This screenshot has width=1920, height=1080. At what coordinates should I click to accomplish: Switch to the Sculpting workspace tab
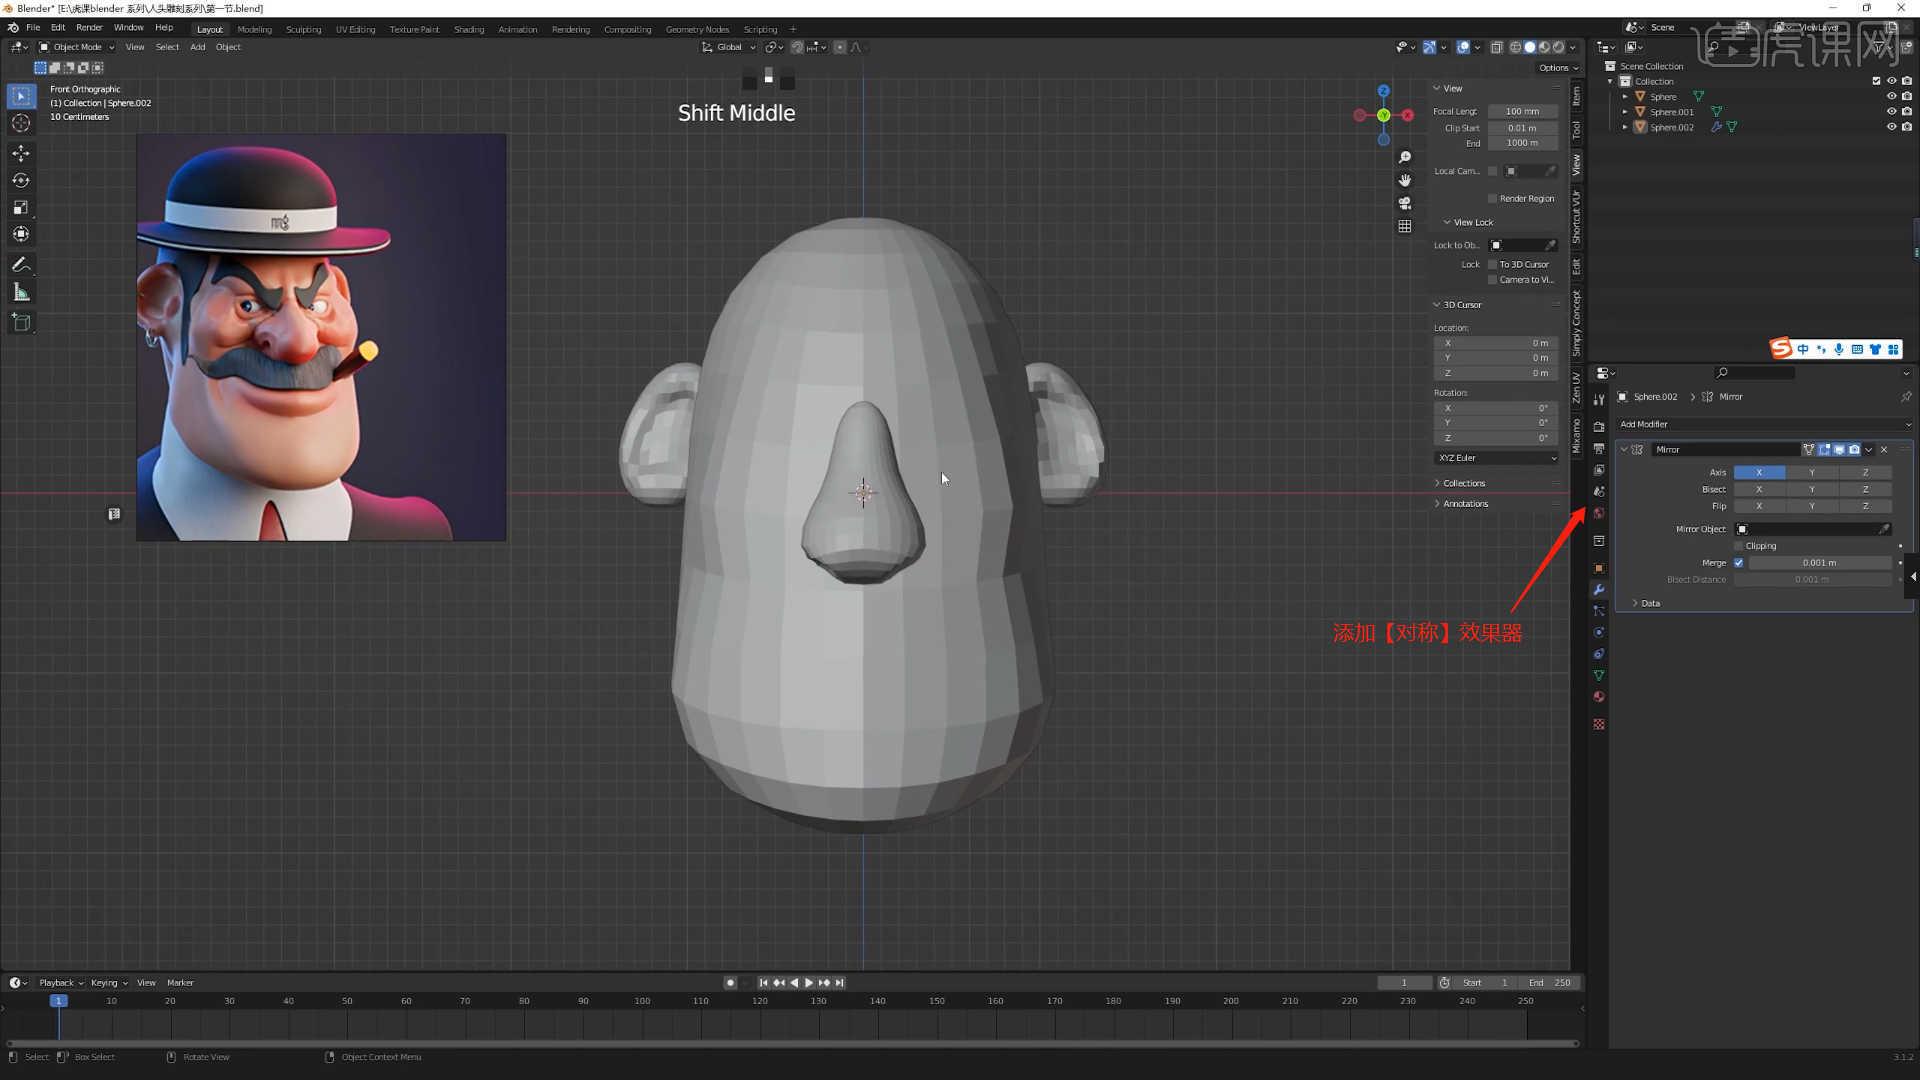pos(304,29)
